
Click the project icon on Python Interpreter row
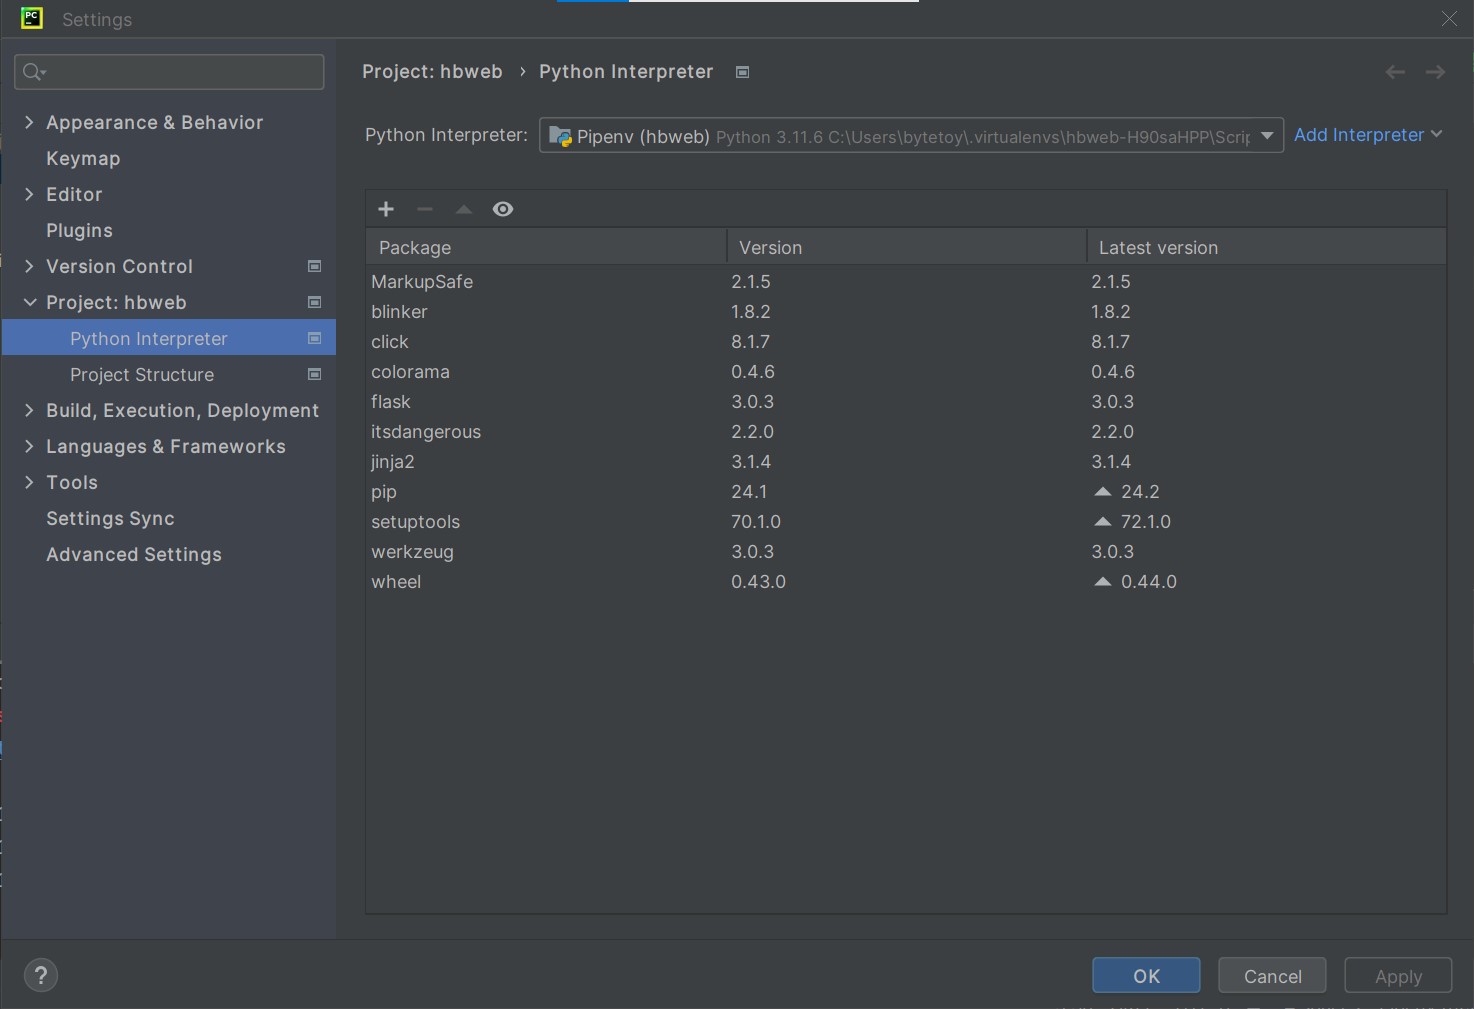314,338
